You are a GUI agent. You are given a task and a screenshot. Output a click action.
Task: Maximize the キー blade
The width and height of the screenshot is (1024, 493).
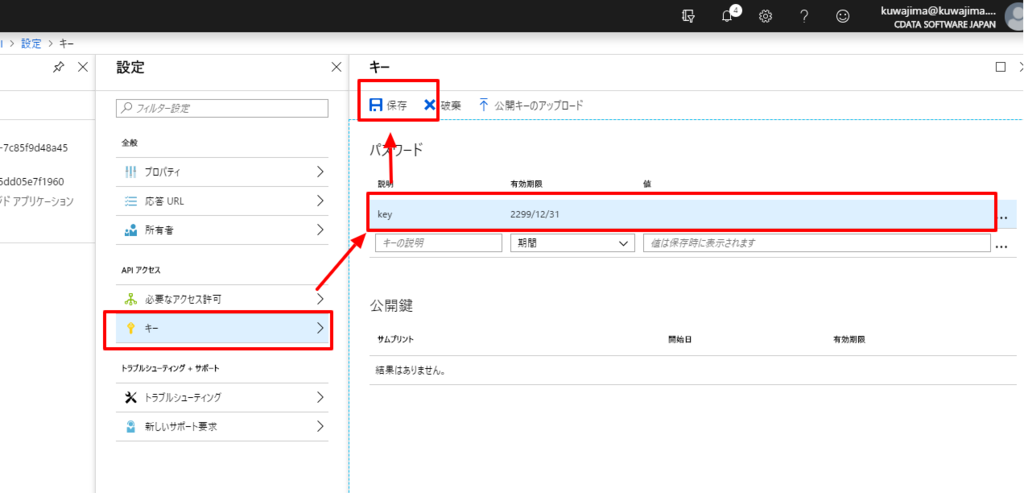point(1000,67)
